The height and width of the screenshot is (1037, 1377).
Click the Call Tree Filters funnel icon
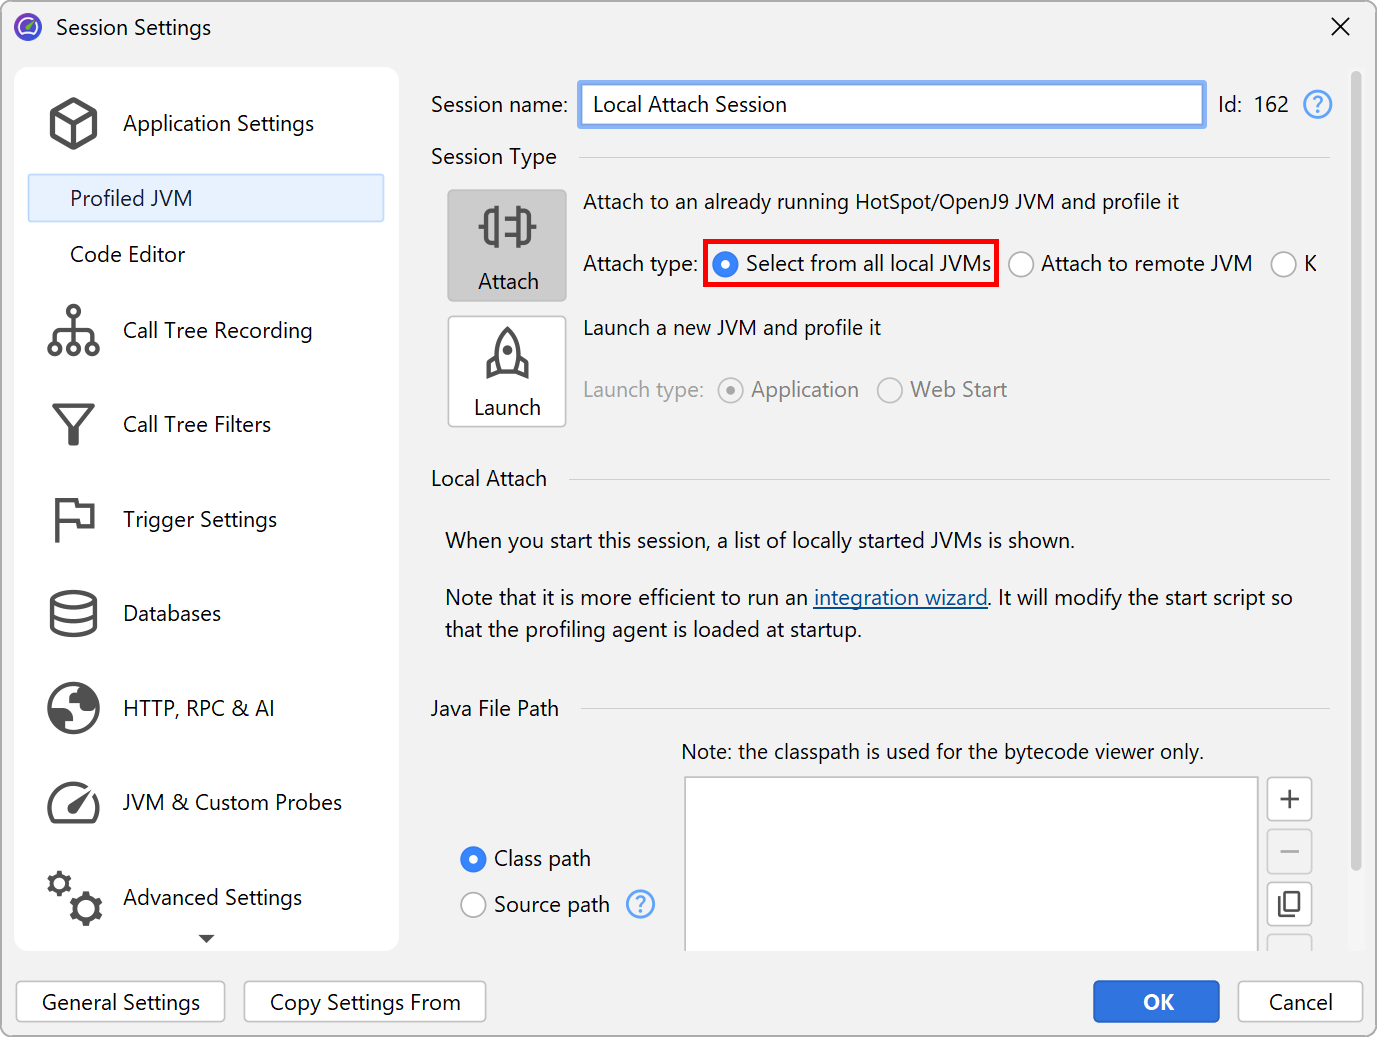[73, 425]
